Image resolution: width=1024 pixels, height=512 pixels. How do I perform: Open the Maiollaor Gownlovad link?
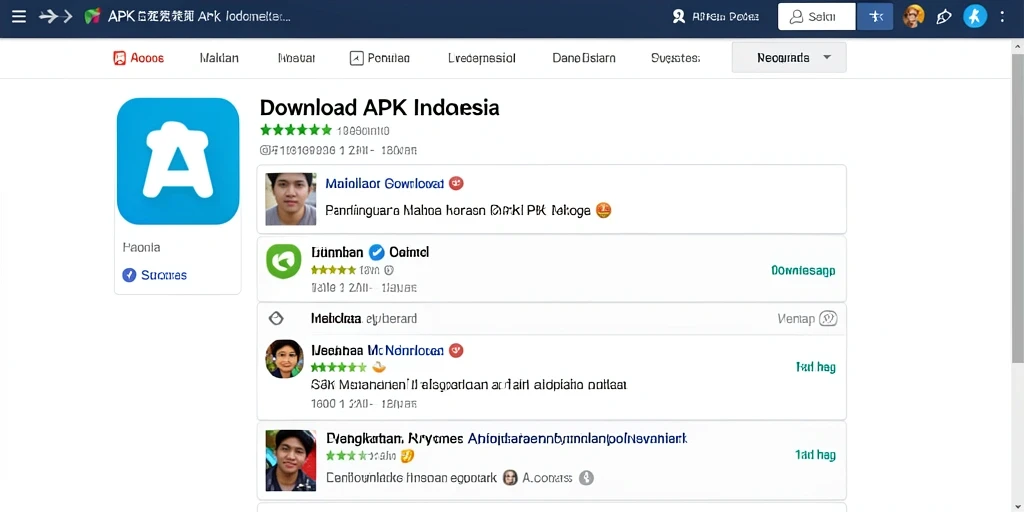point(385,184)
